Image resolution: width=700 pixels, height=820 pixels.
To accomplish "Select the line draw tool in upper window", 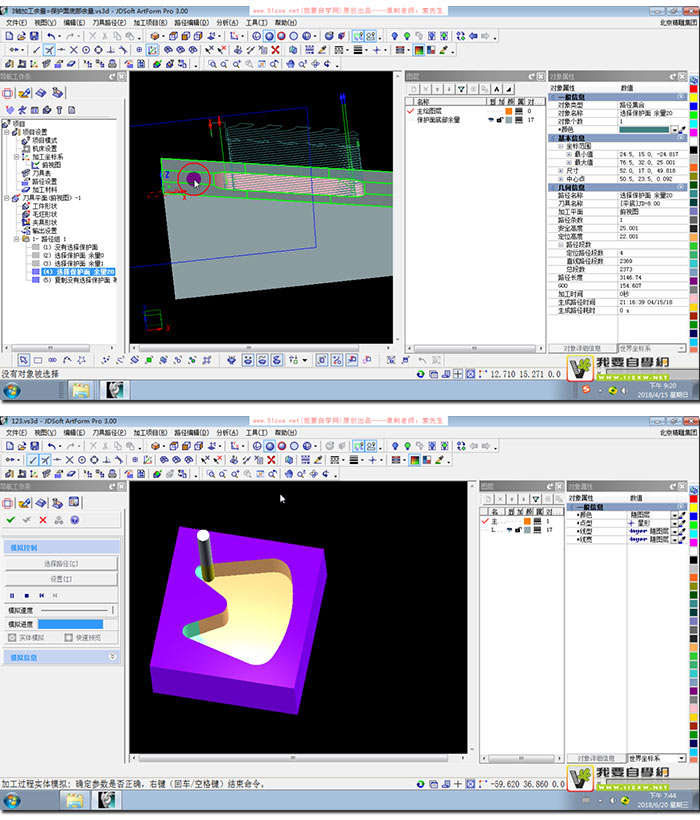I will pyautogui.click(x=36, y=50).
